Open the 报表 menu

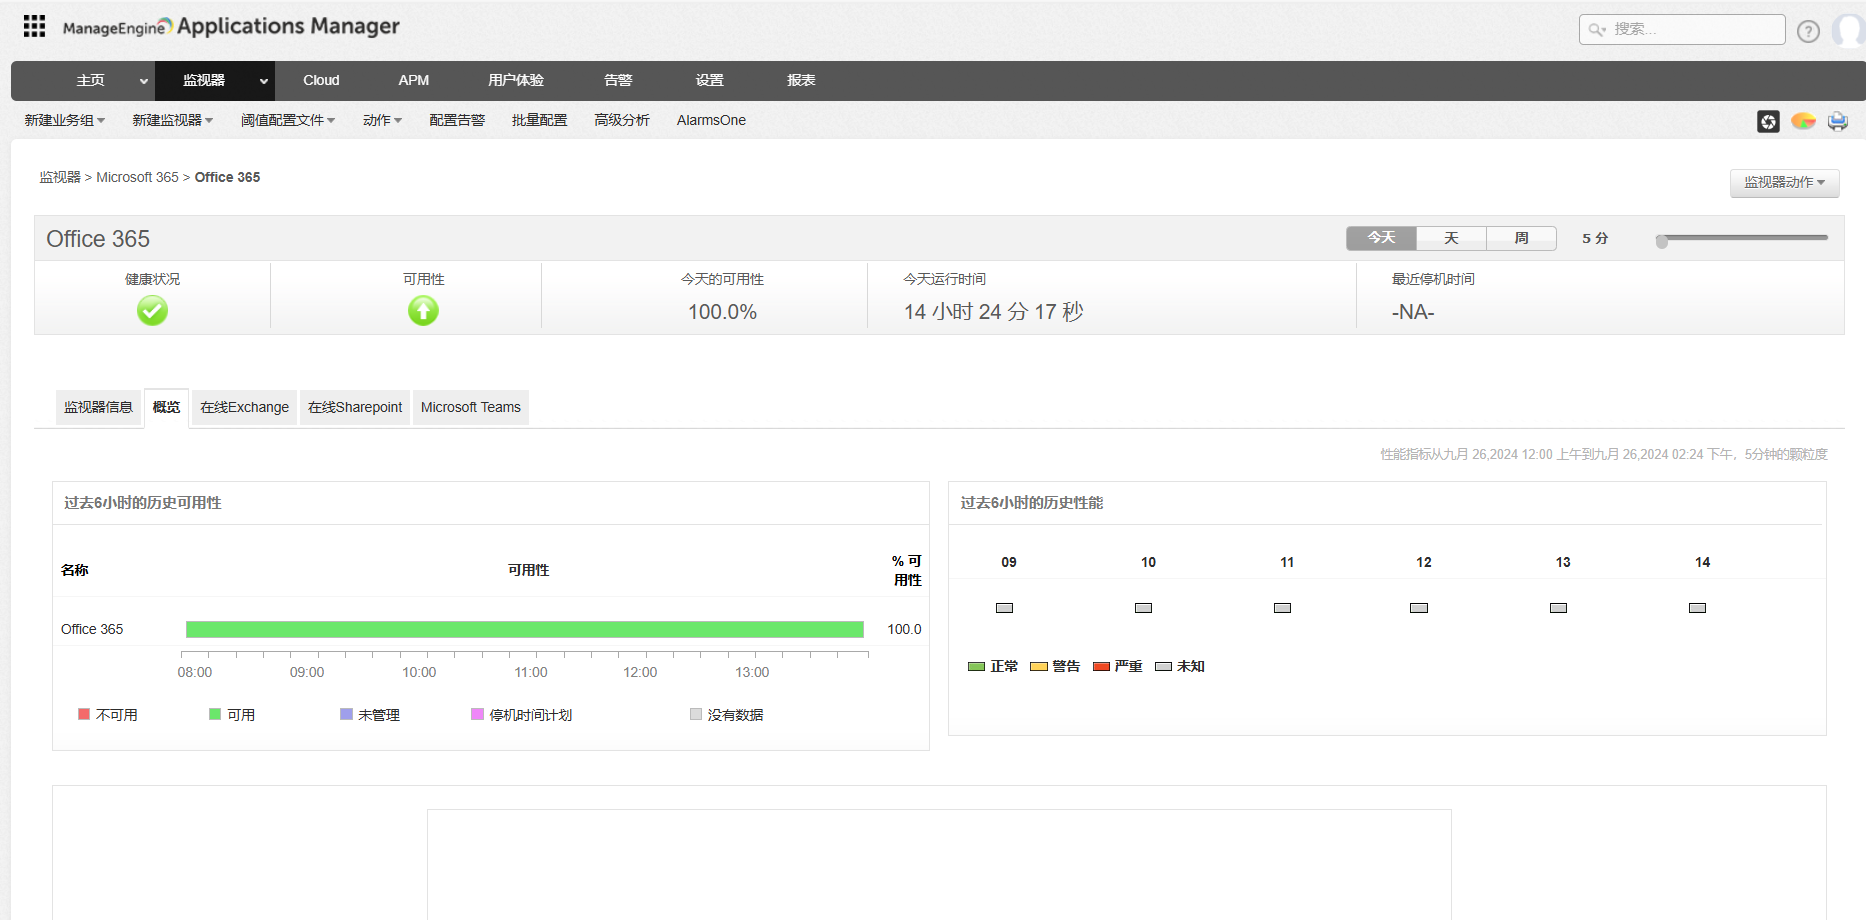(801, 80)
